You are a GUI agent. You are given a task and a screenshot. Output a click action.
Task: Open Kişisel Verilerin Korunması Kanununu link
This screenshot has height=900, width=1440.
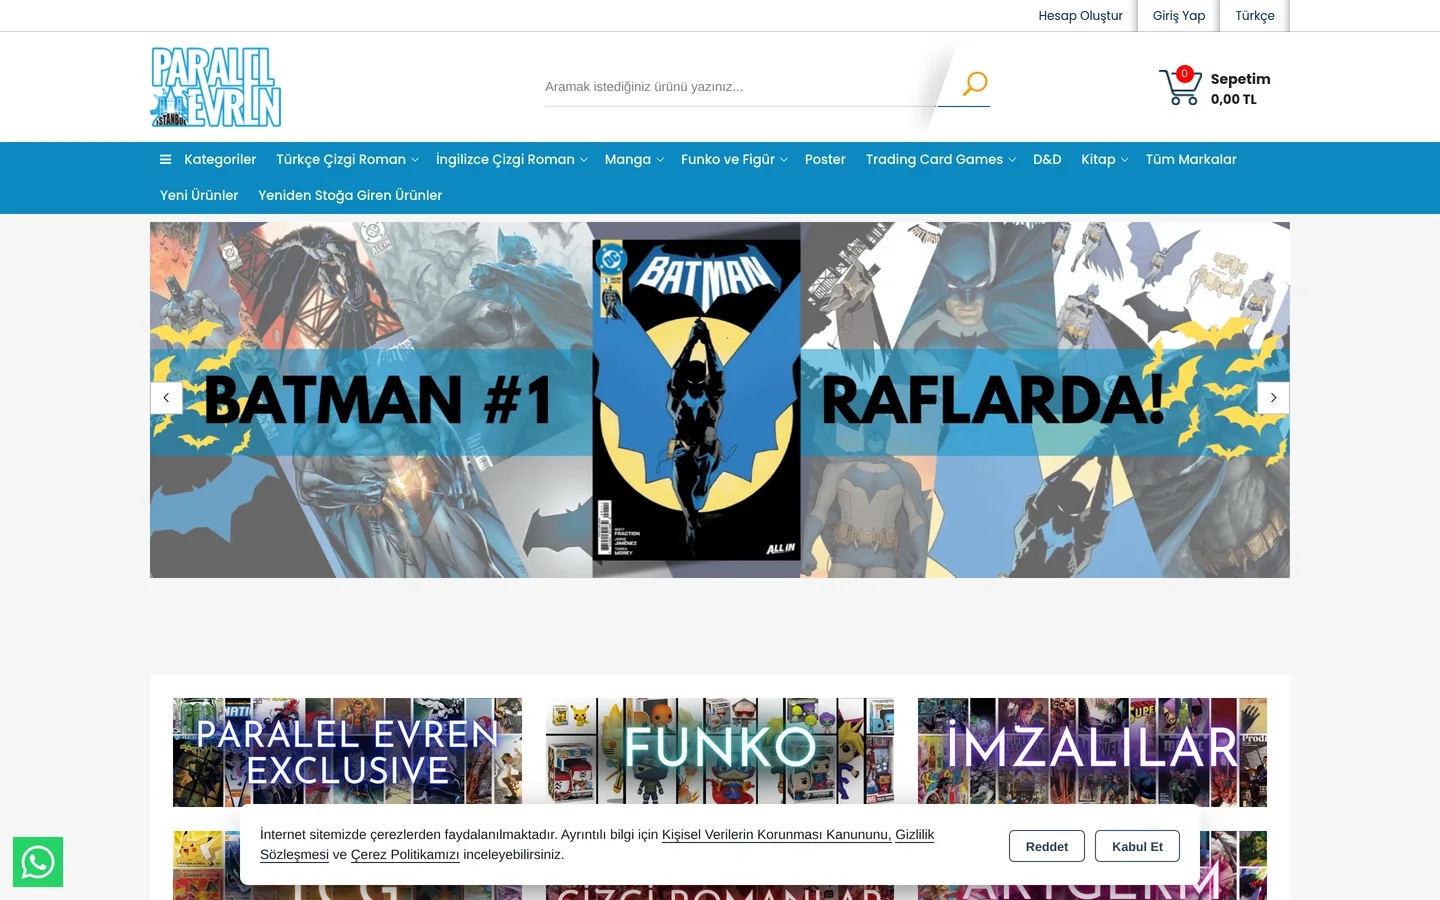[x=776, y=835]
